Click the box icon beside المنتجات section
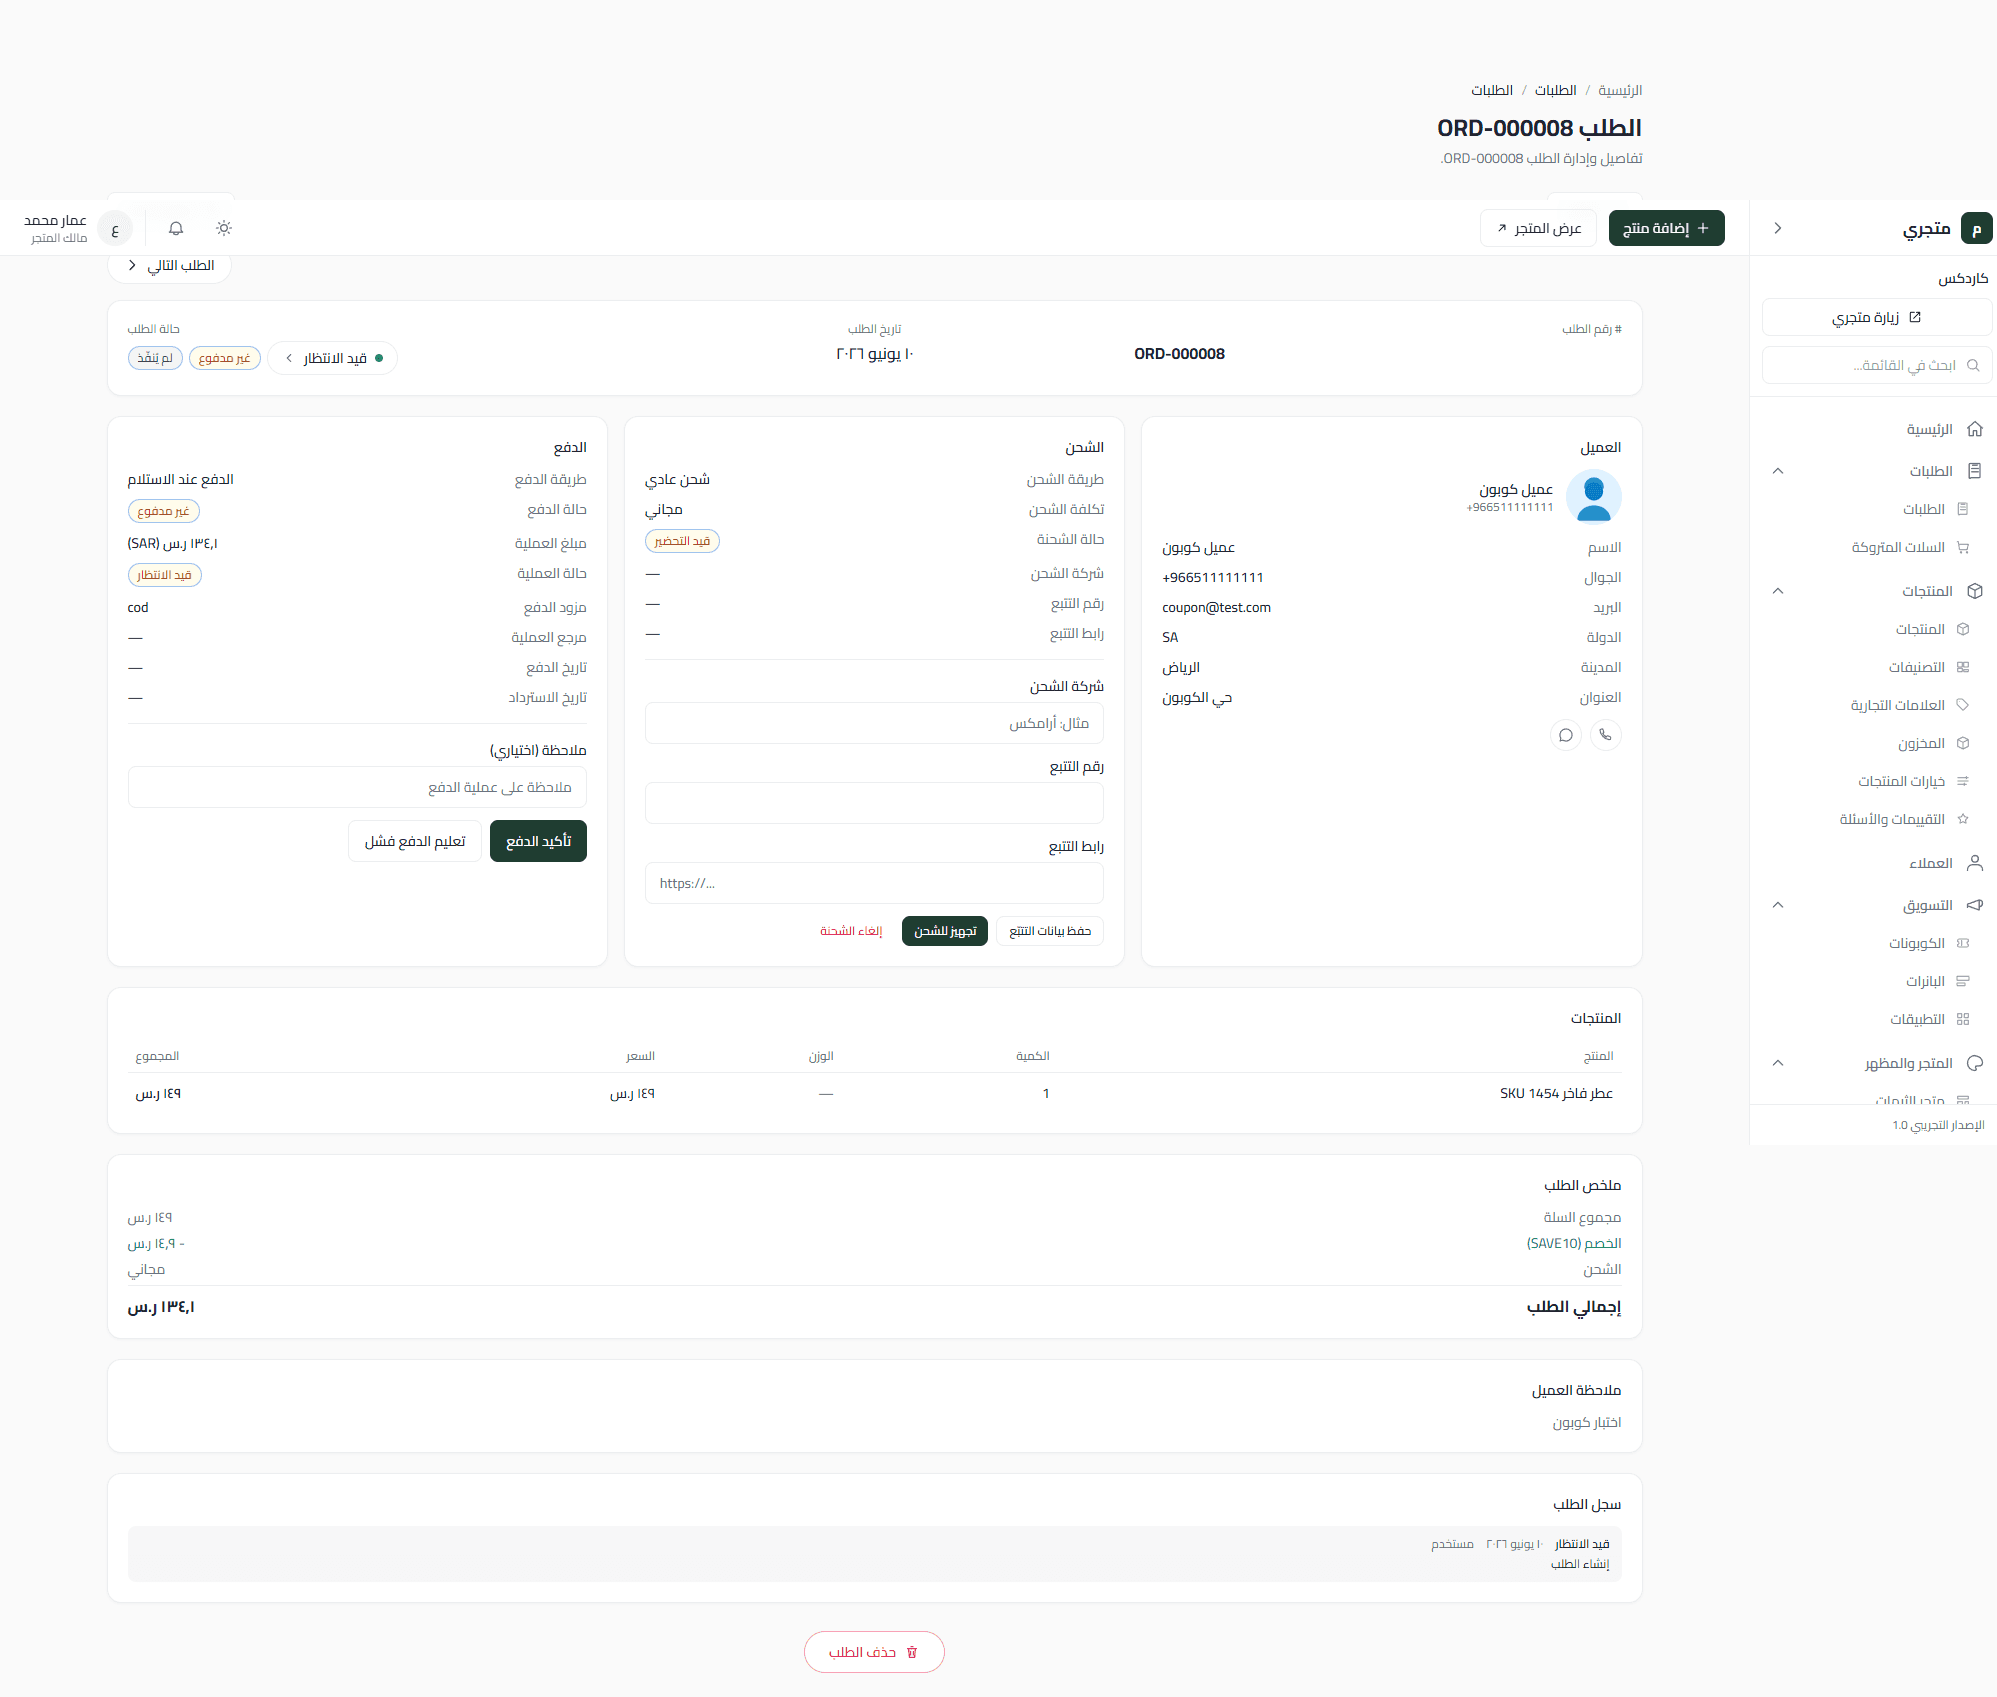Viewport: 1997px width, 1697px height. 1975,591
